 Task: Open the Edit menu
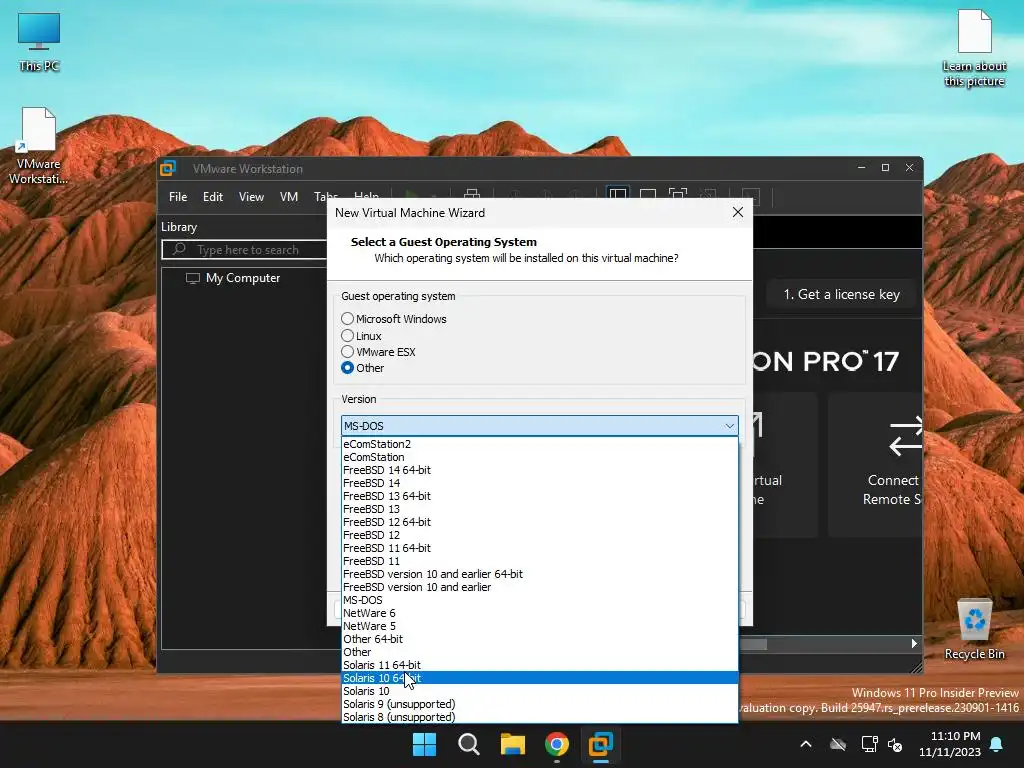pos(213,197)
